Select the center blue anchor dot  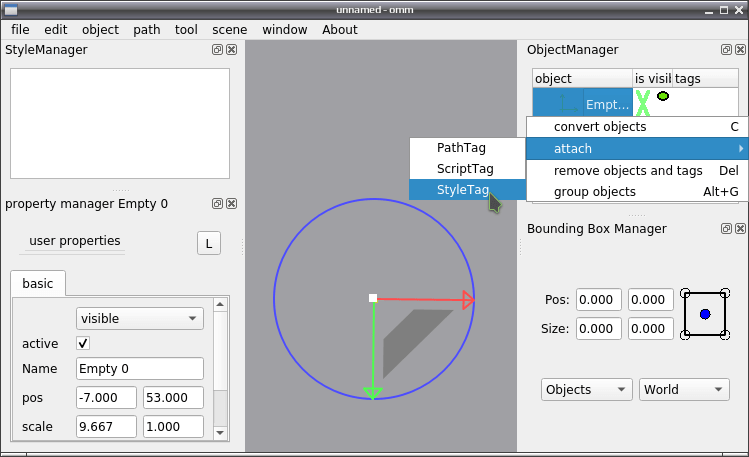[705, 314]
